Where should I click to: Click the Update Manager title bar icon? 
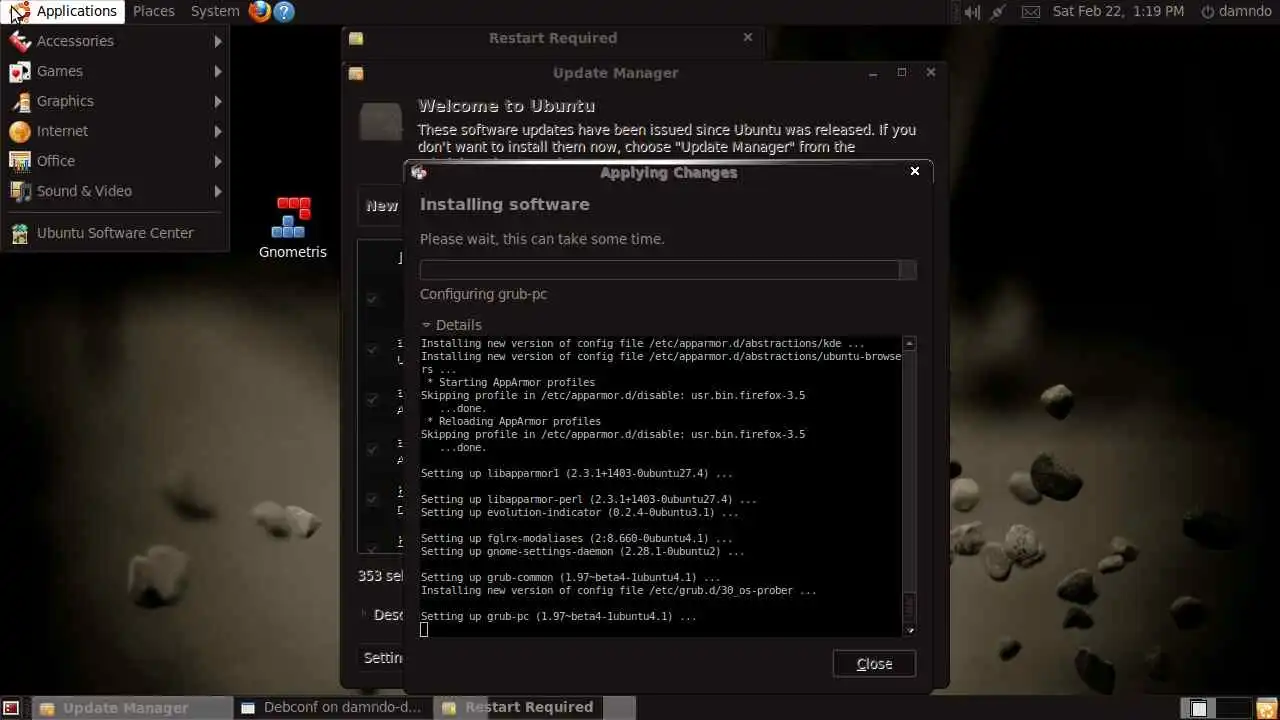coord(356,73)
